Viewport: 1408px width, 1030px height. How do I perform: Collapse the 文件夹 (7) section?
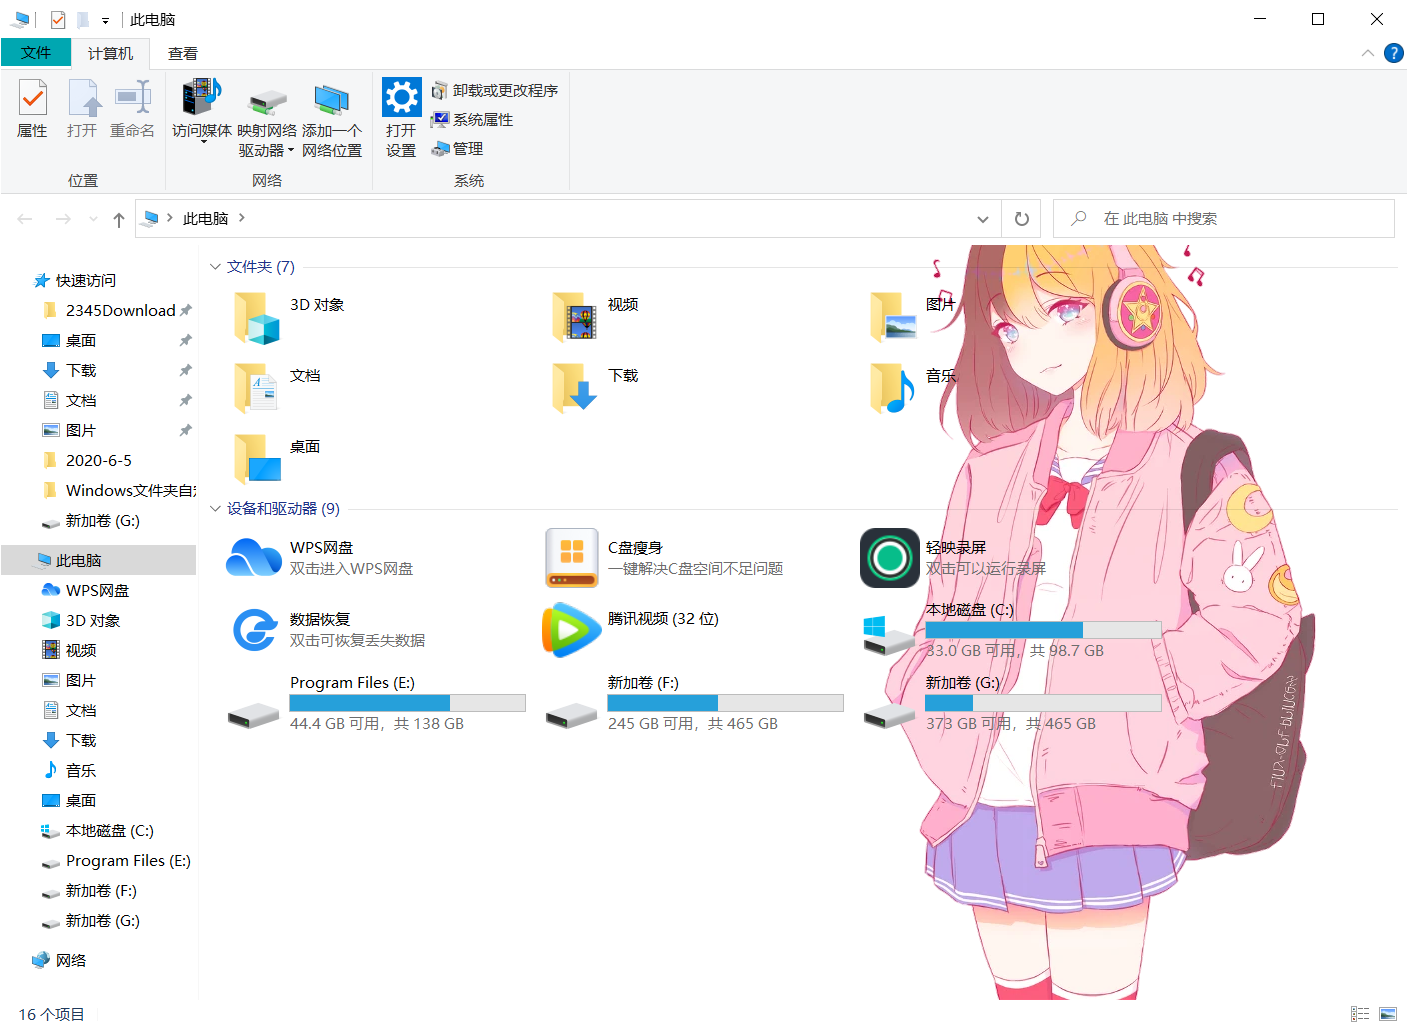coord(215,266)
